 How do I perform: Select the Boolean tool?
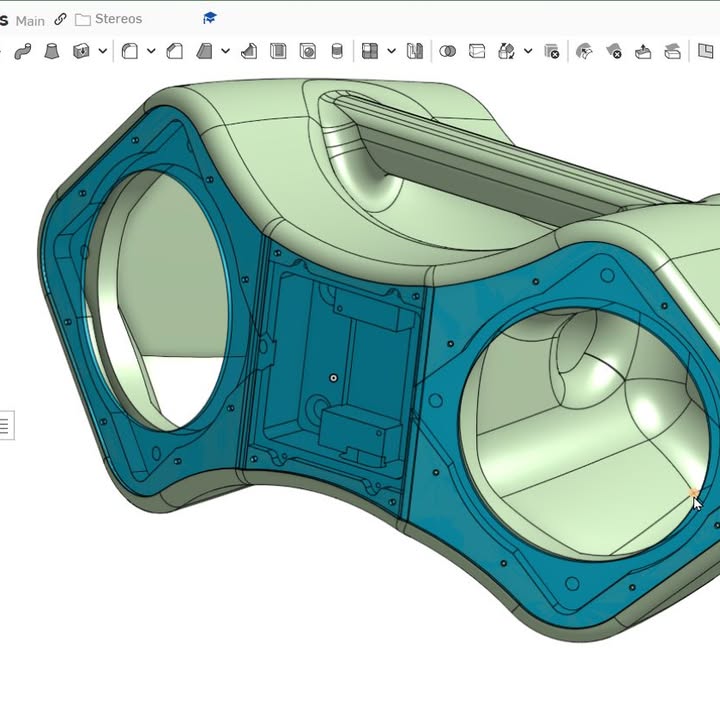click(447, 51)
